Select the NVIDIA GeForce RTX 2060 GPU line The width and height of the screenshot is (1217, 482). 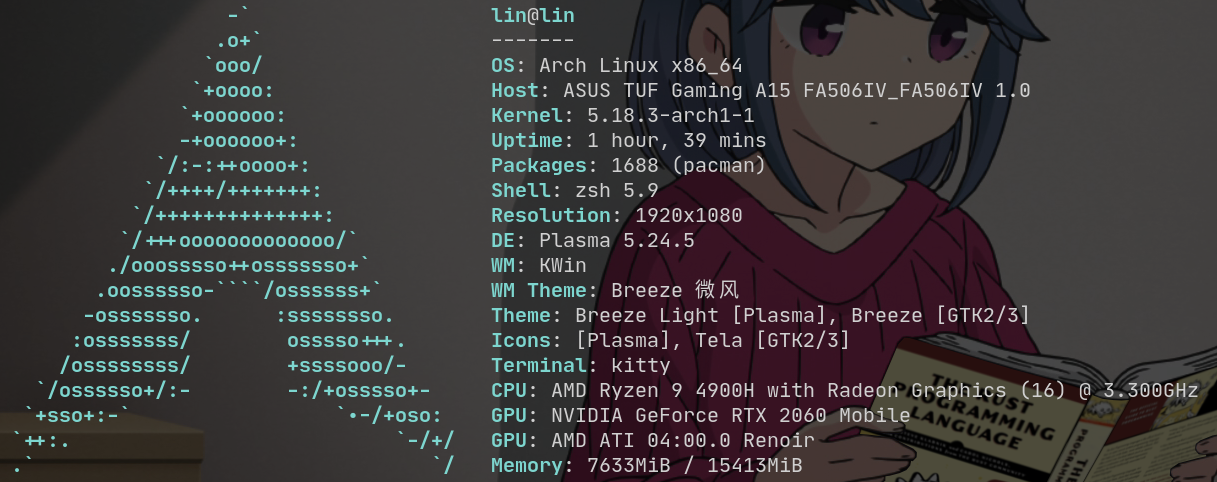click(700, 416)
